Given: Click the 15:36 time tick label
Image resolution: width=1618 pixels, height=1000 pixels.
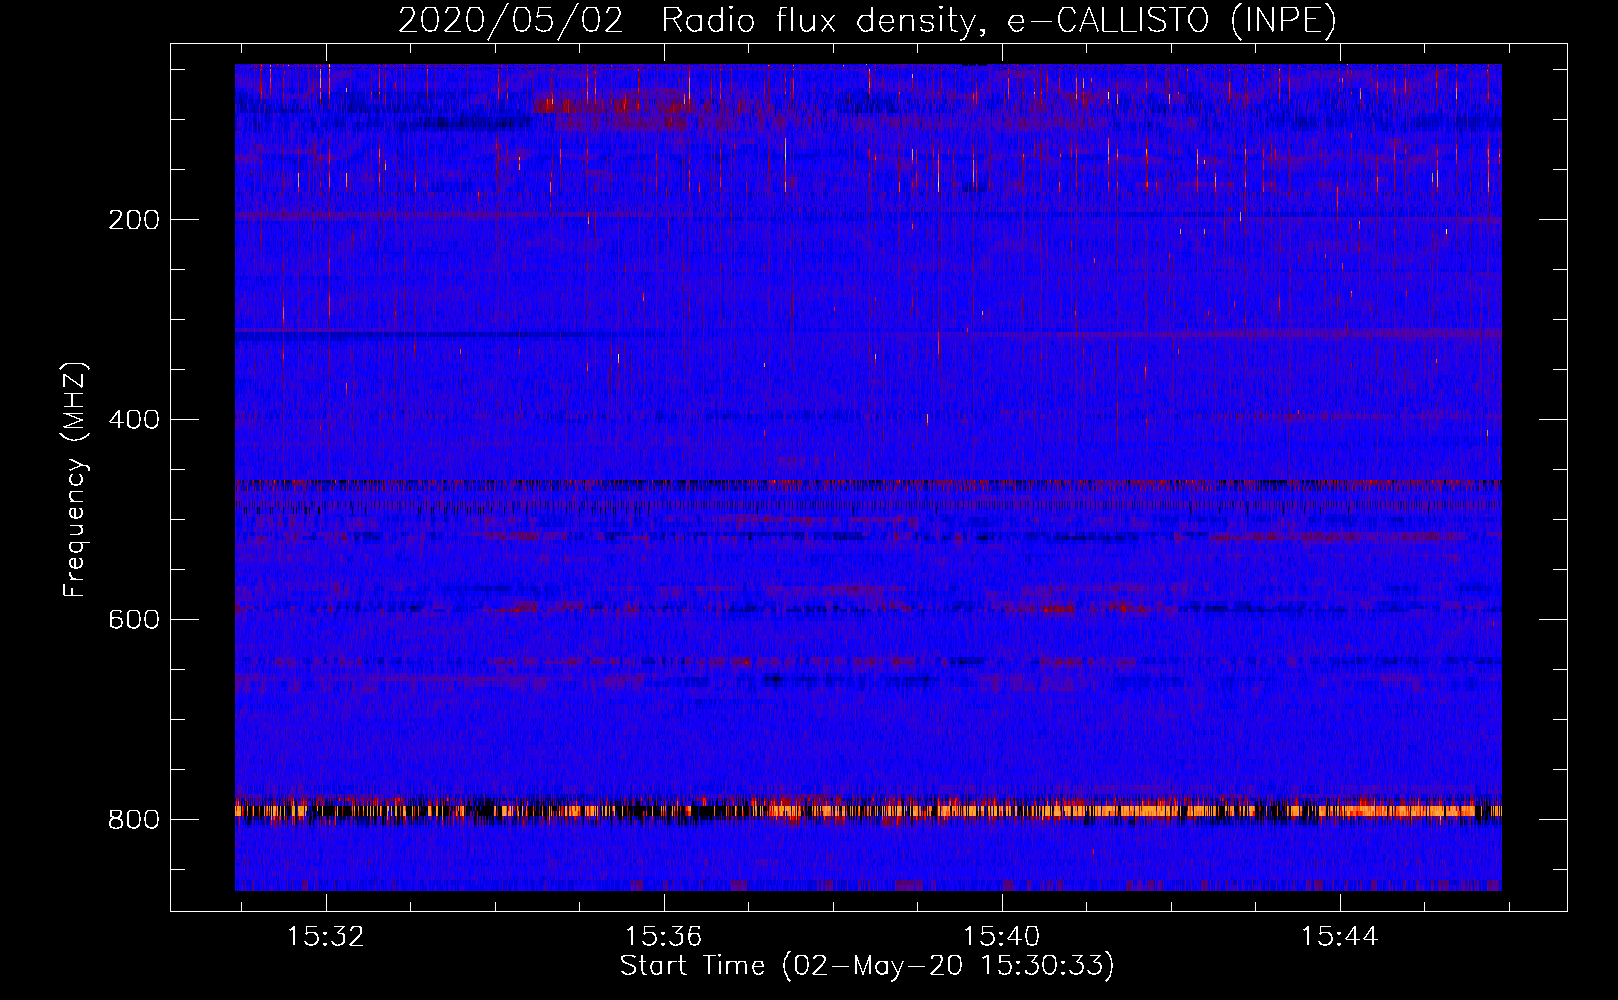Looking at the screenshot, I should 664,937.
